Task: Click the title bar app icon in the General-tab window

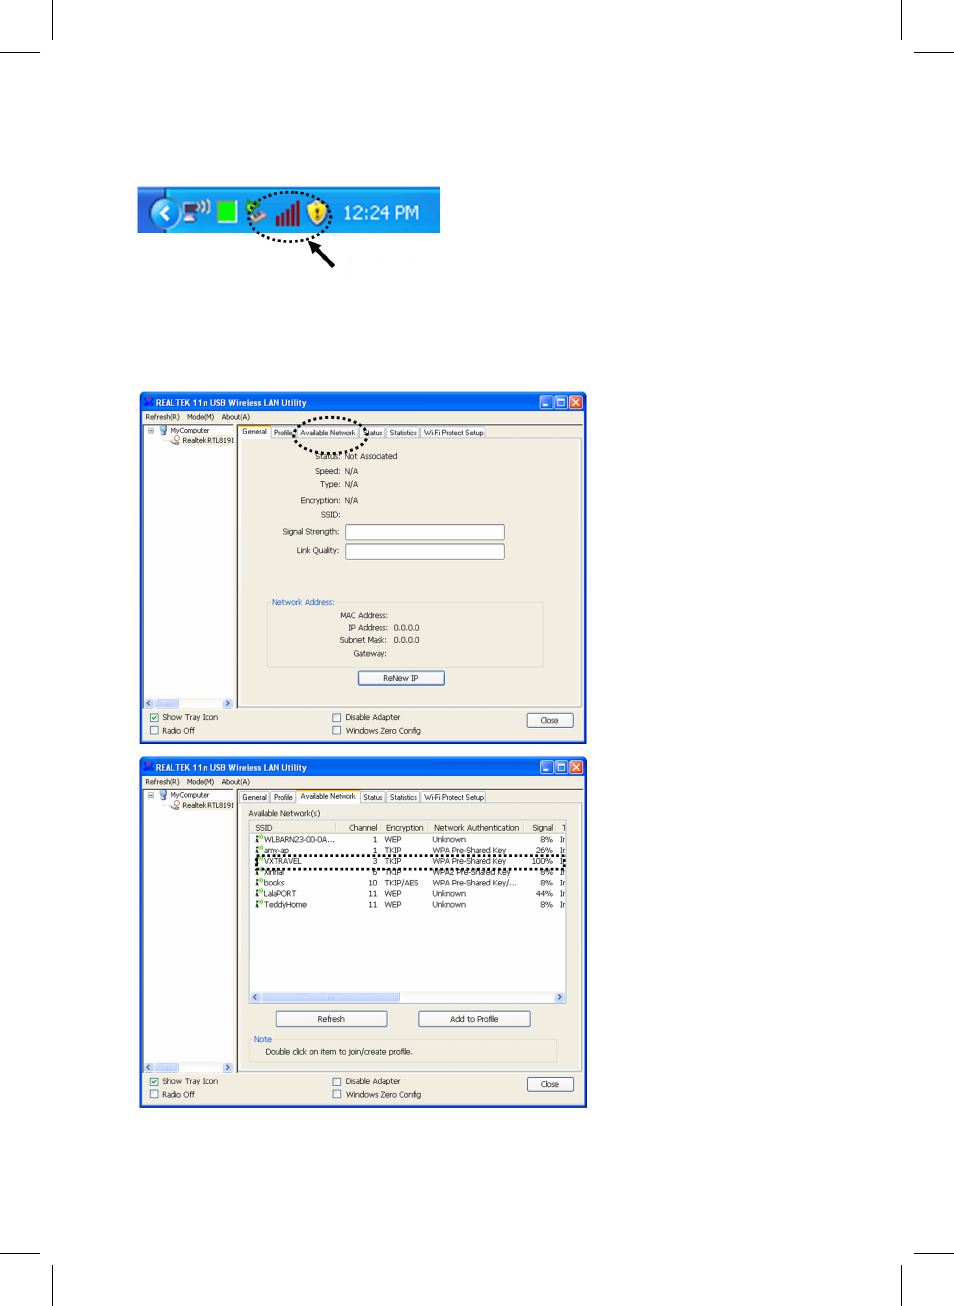Action: click(x=148, y=402)
